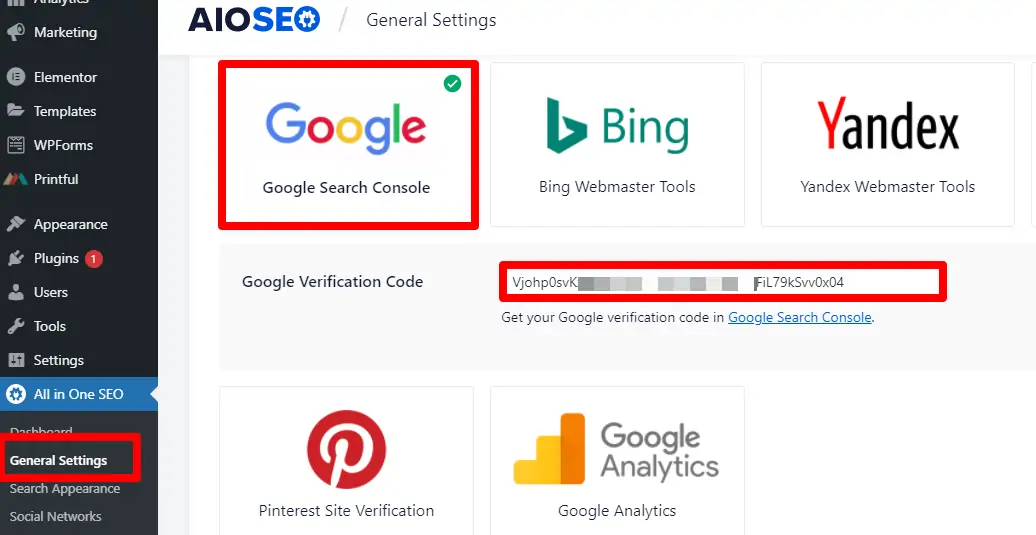Select the Yandex Webmaster Tools card
The height and width of the screenshot is (535, 1036).
pyautogui.click(x=887, y=145)
